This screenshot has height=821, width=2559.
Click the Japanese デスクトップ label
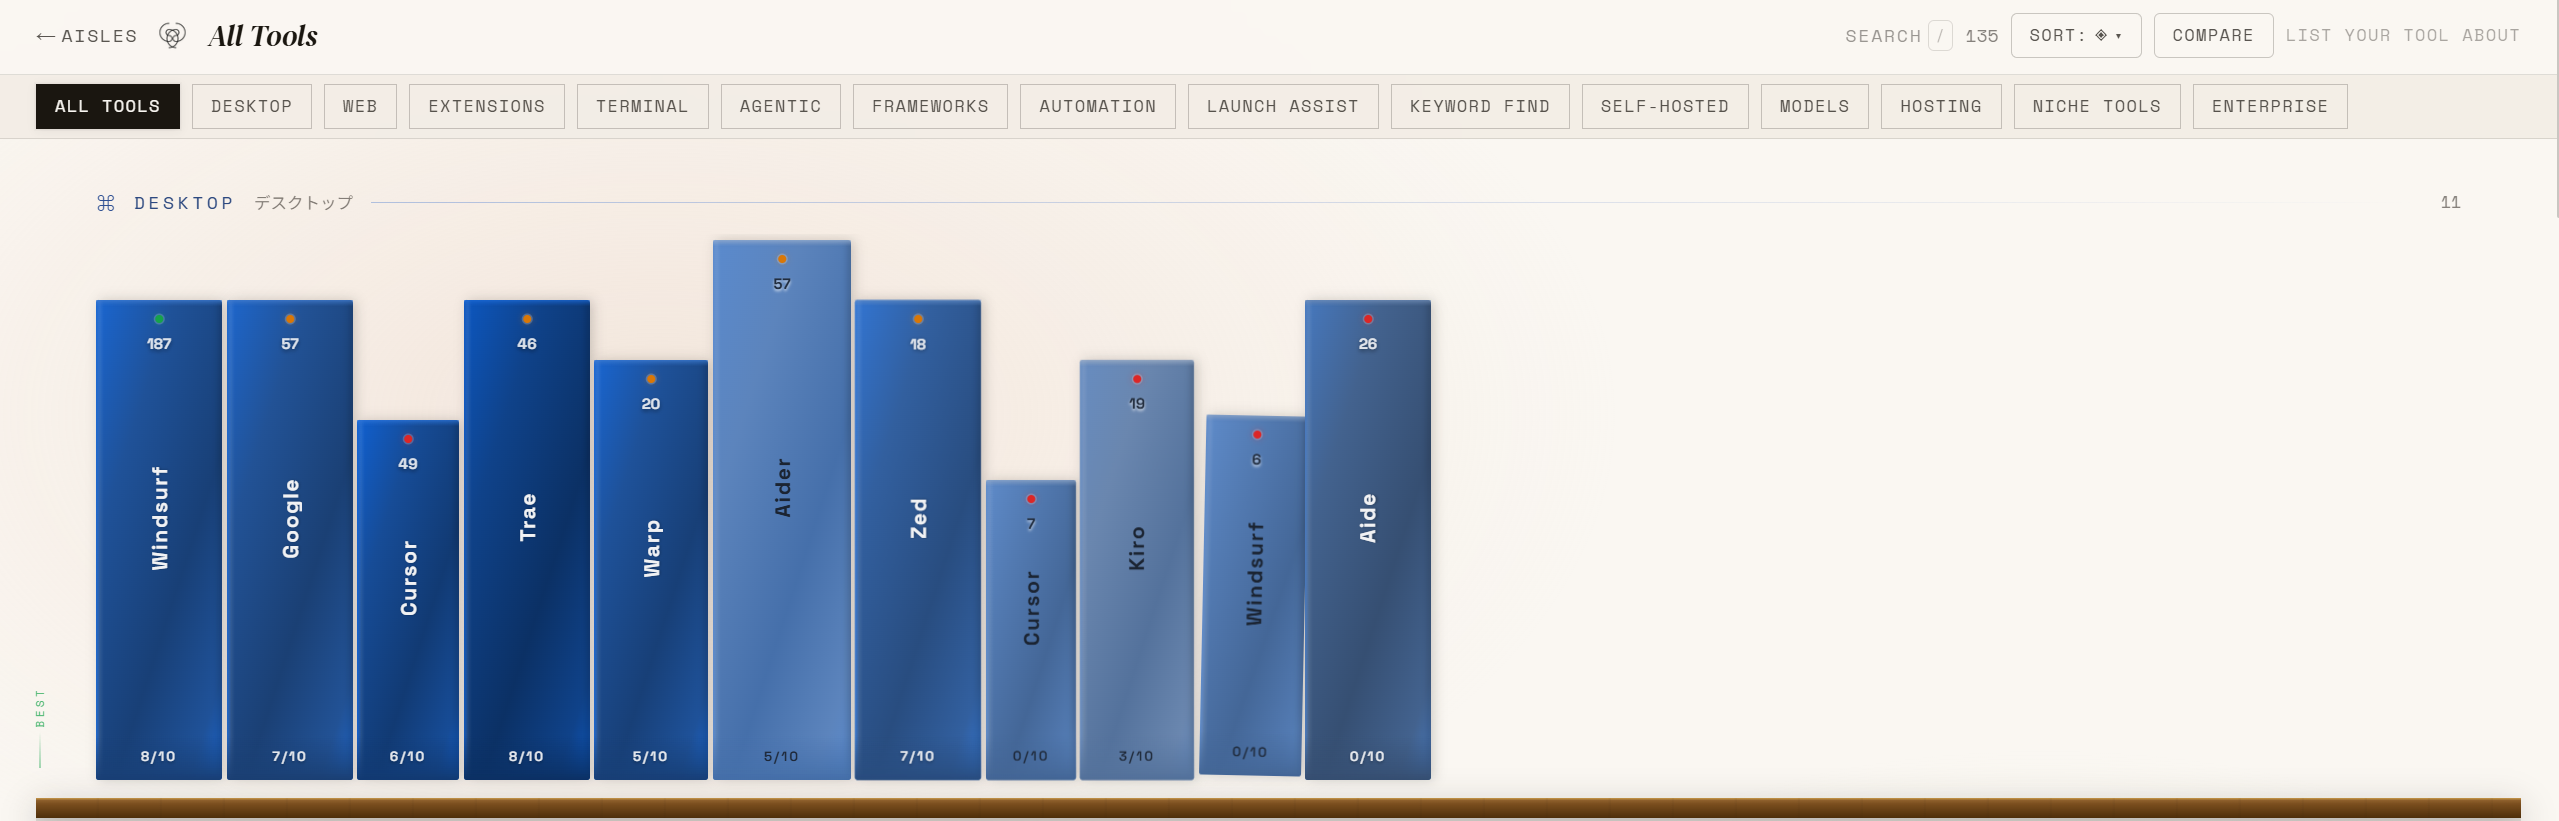[x=303, y=203]
